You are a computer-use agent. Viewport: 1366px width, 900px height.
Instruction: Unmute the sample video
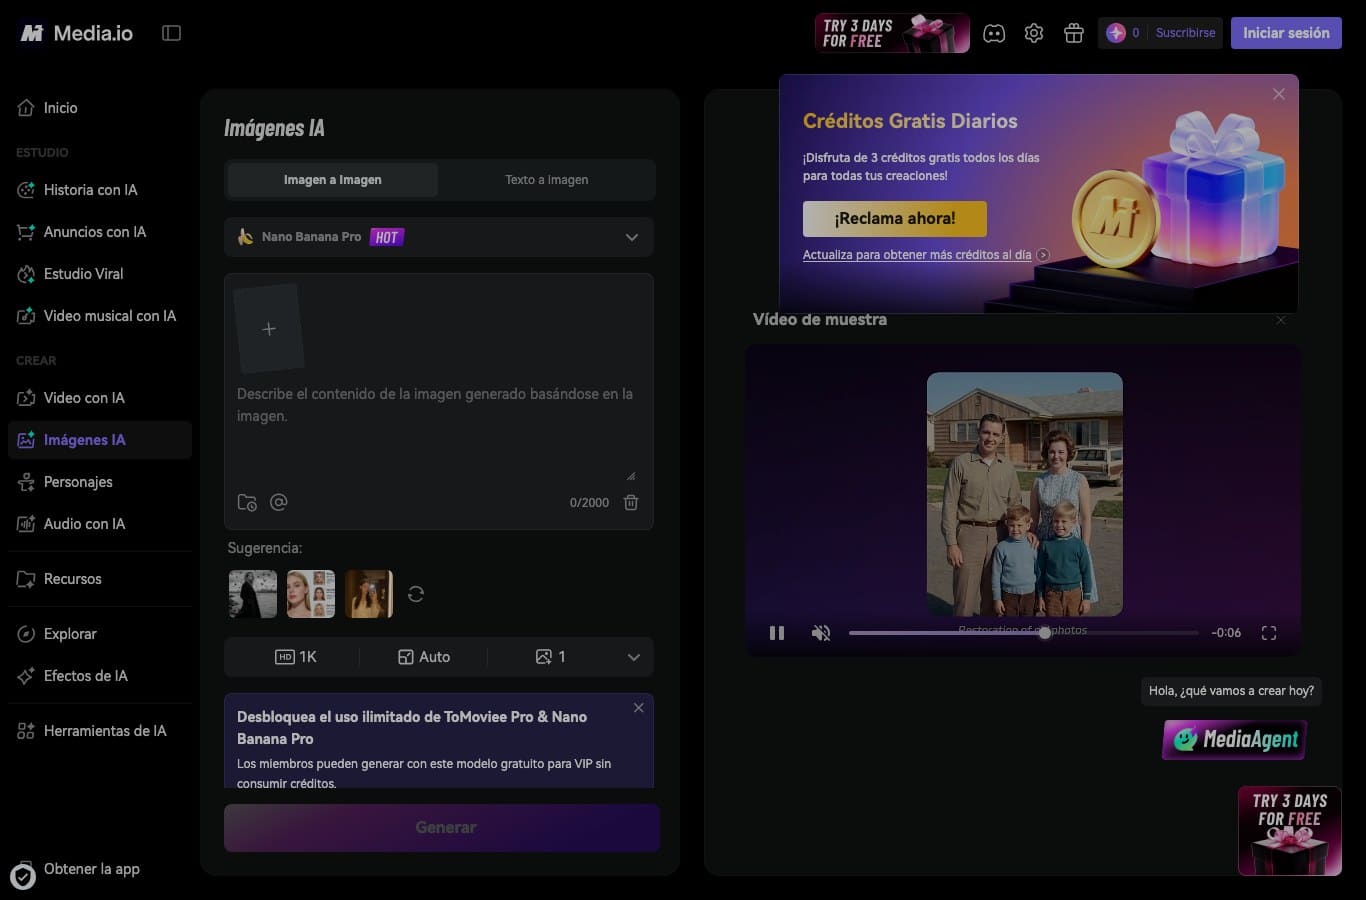coord(821,633)
